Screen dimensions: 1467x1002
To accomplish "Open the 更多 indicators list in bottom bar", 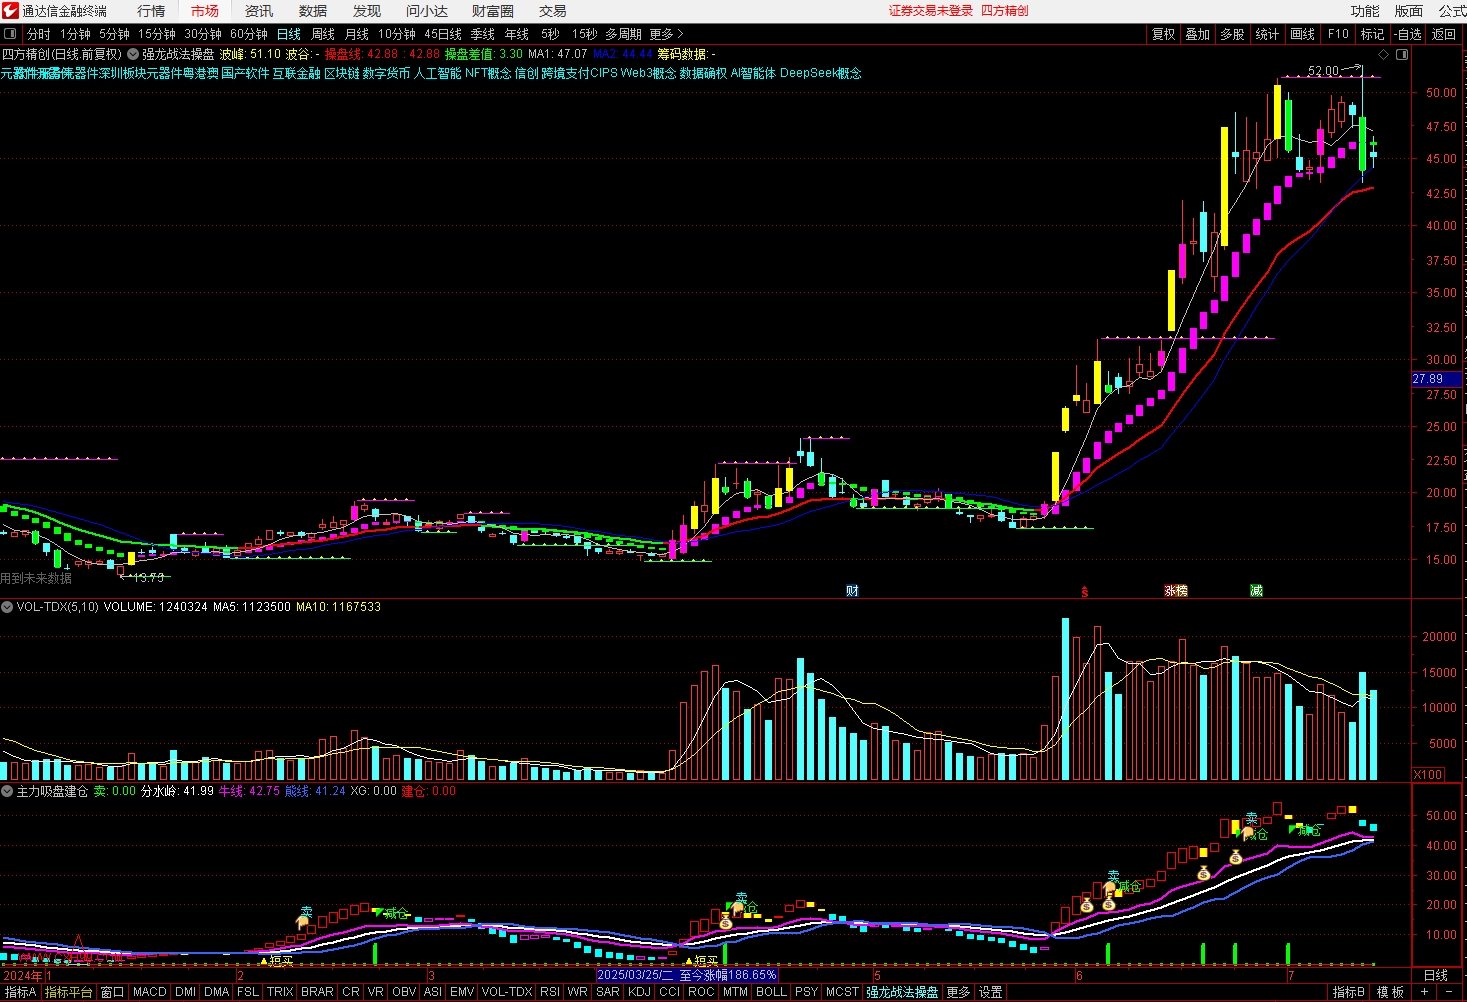I will click(x=958, y=992).
